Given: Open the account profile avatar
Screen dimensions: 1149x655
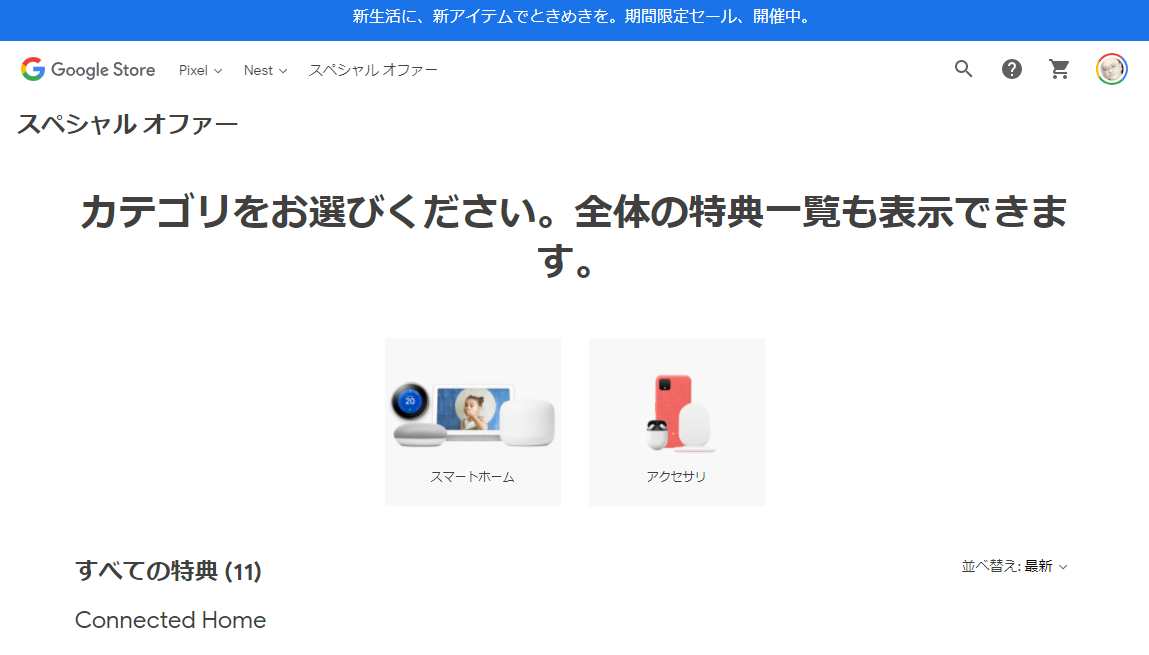Looking at the screenshot, I should (x=1112, y=70).
